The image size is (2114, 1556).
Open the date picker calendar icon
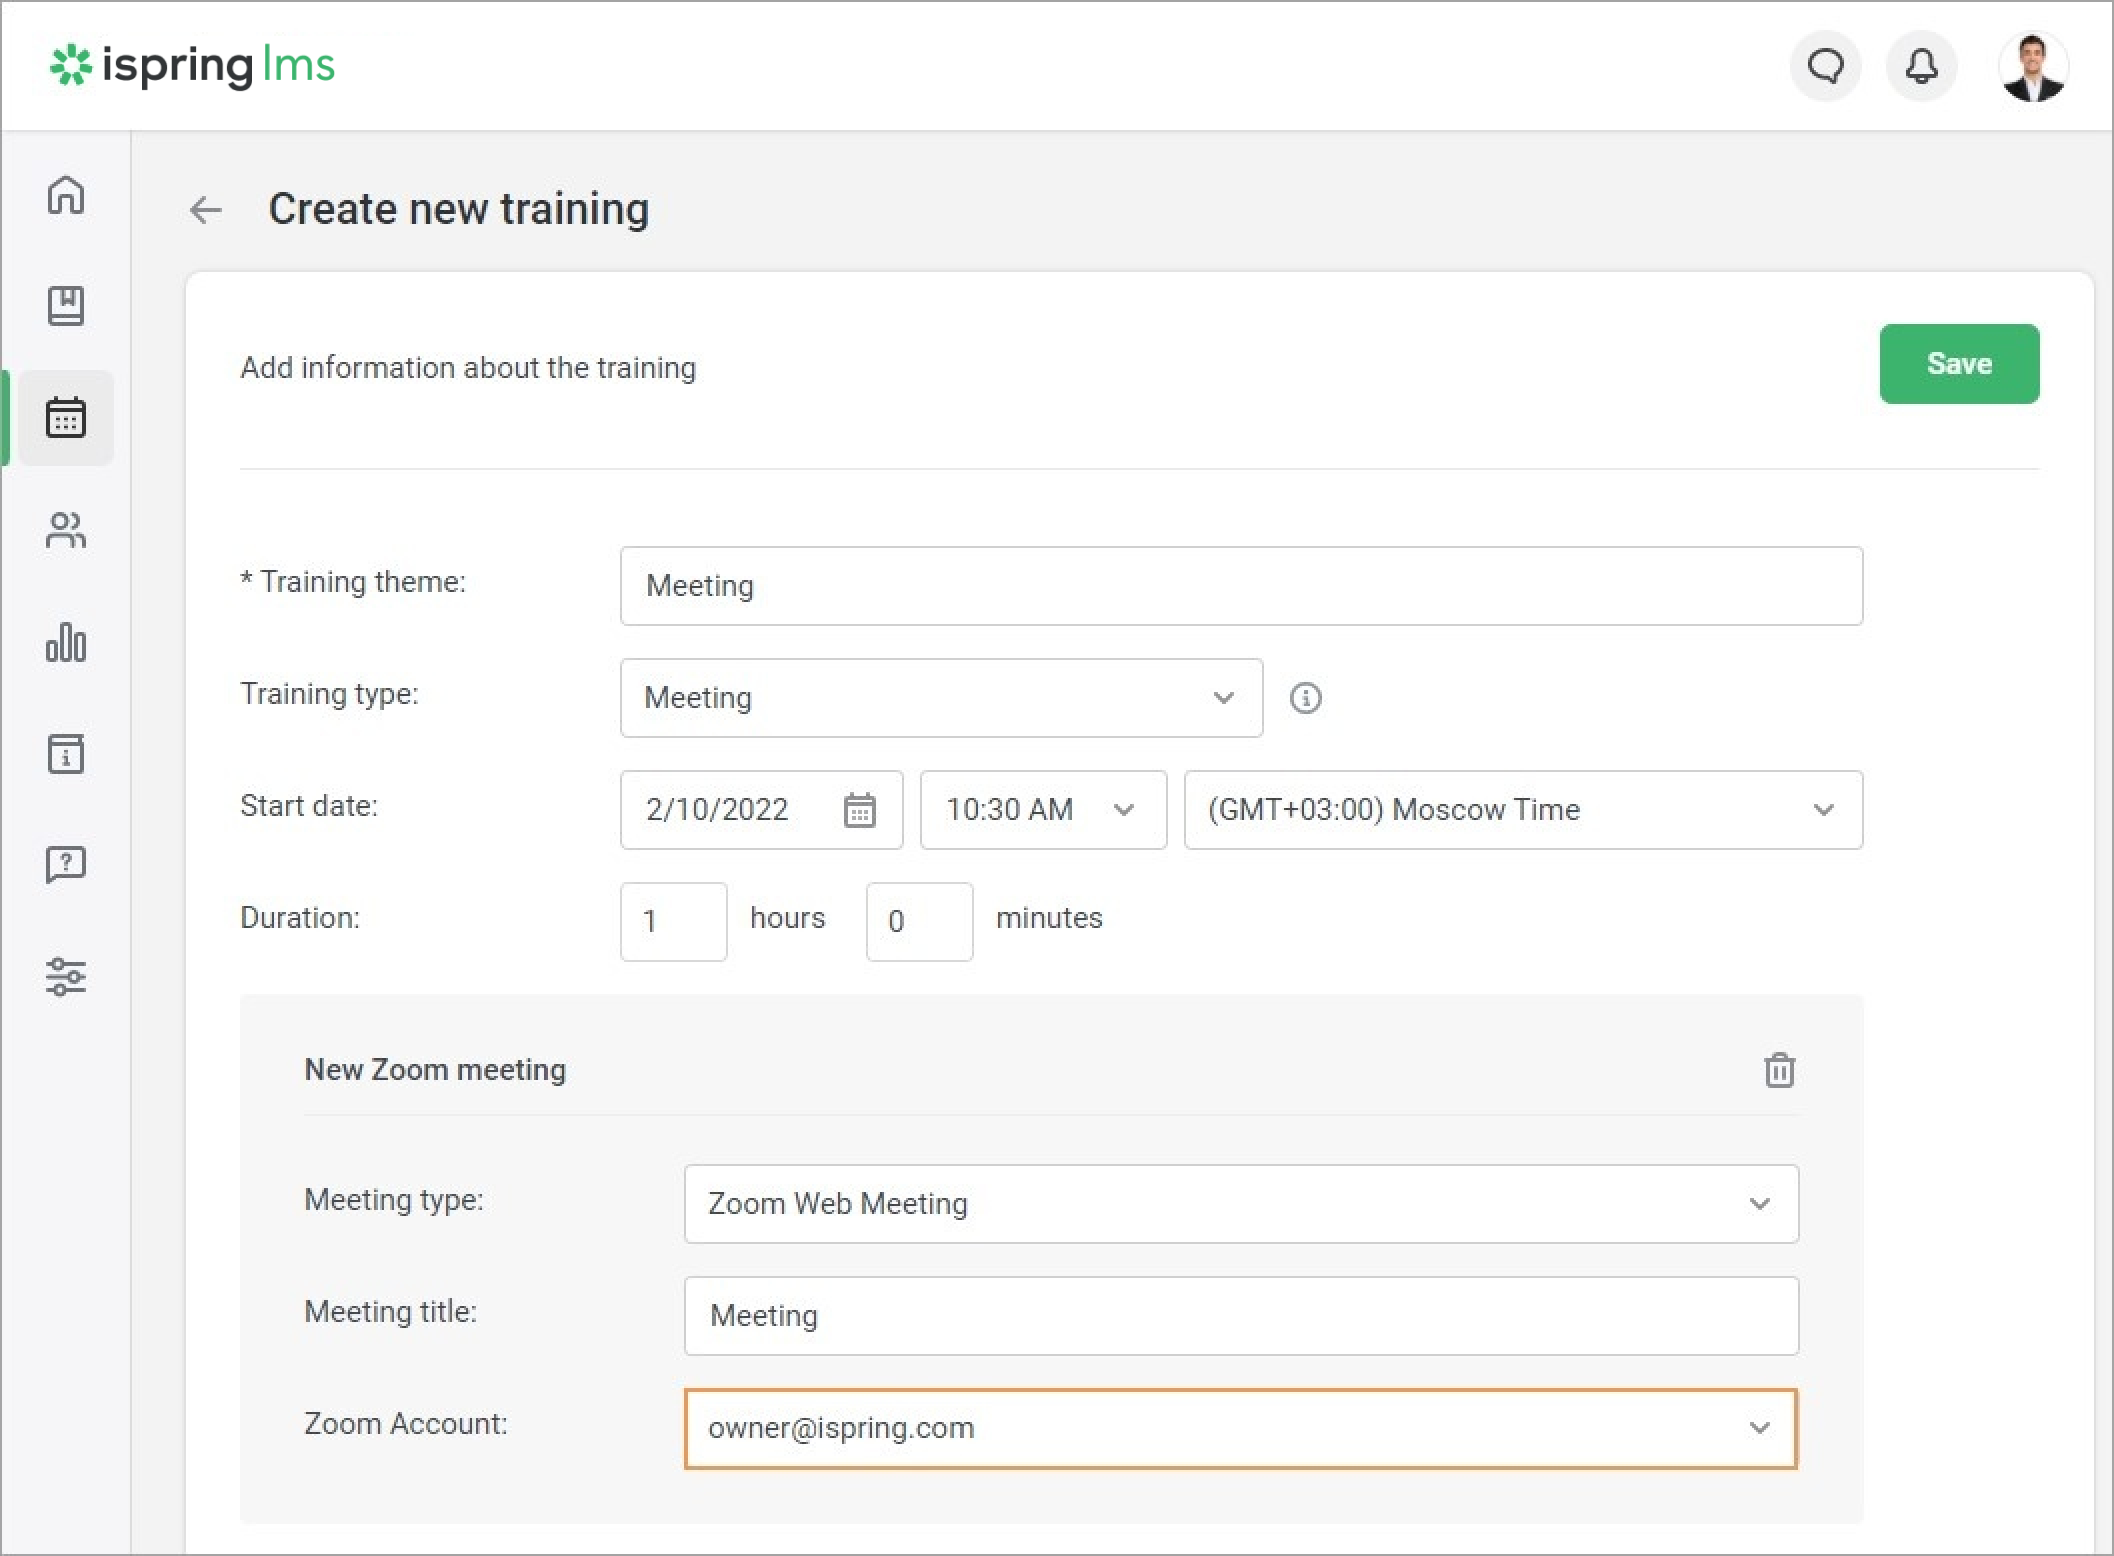coord(859,810)
